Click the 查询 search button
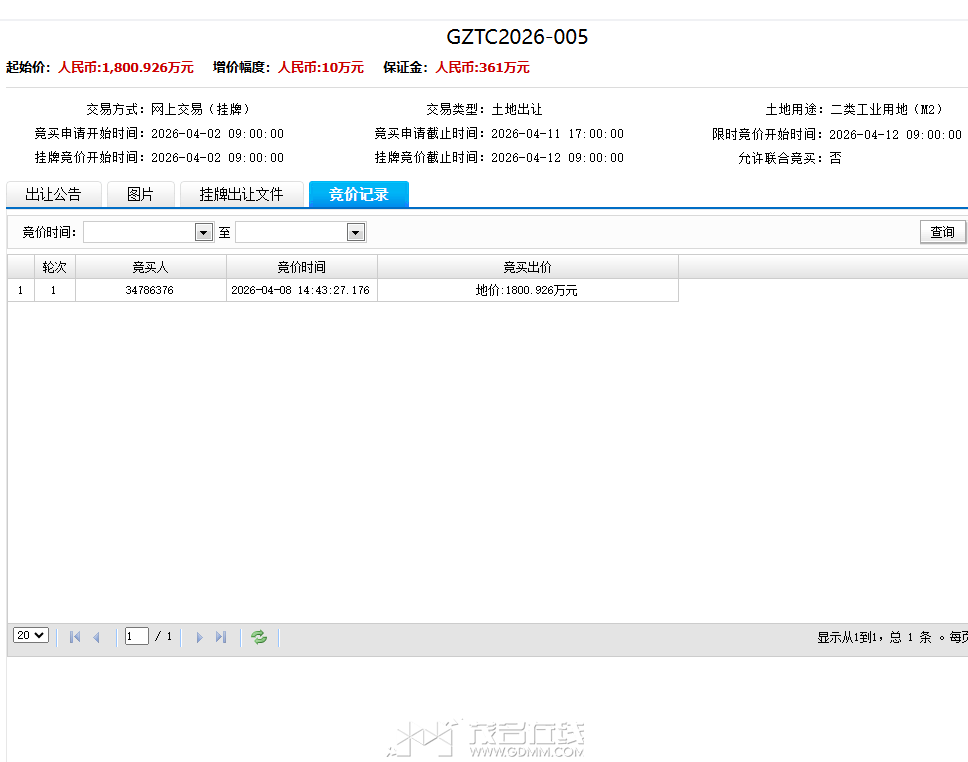Viewport: 968px width, 762px height. coord(941,231)
